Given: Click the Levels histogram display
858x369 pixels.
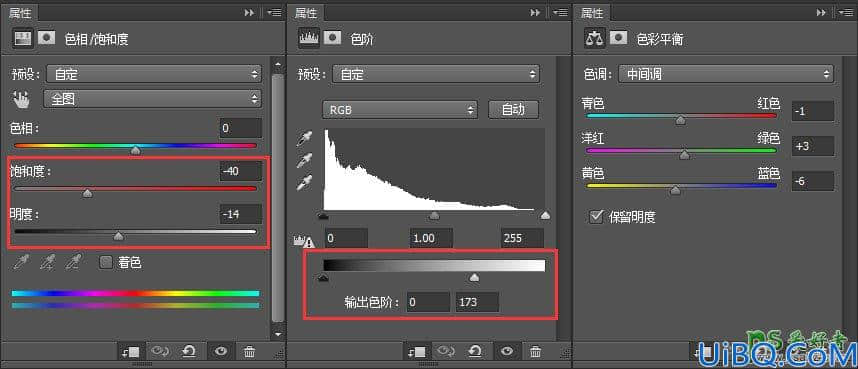Looking at the screenshot, I should (434, 169).
